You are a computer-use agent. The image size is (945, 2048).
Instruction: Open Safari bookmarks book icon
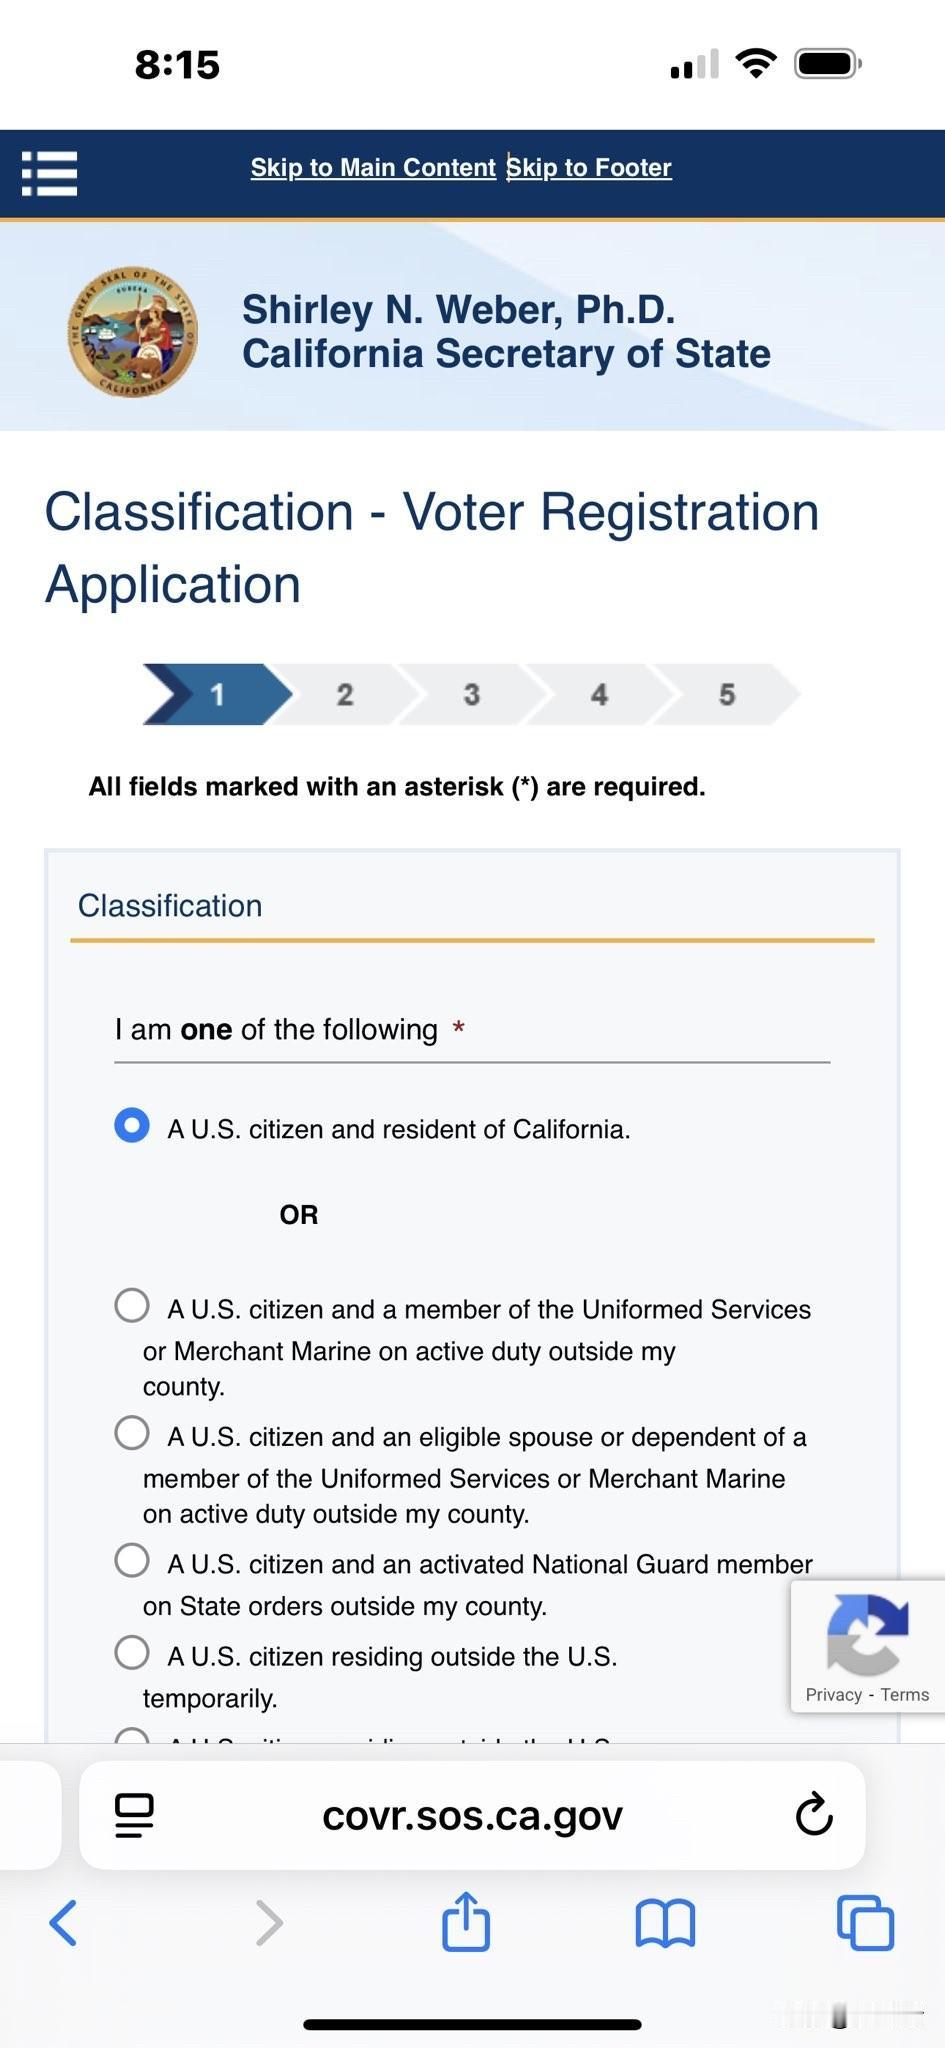tap(665, 1922)
